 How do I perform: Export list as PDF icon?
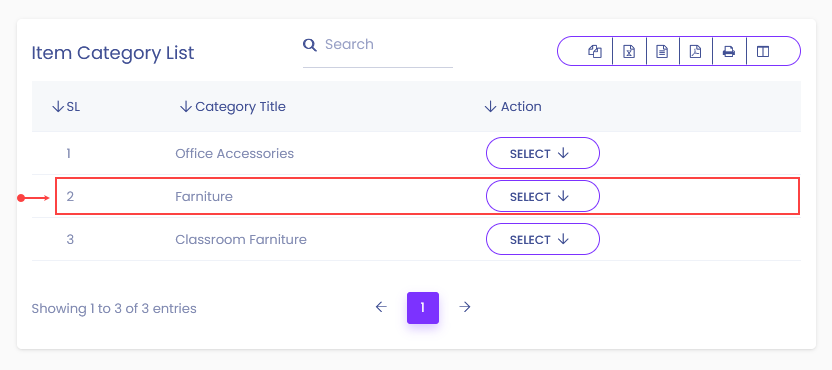coord(695,51)
